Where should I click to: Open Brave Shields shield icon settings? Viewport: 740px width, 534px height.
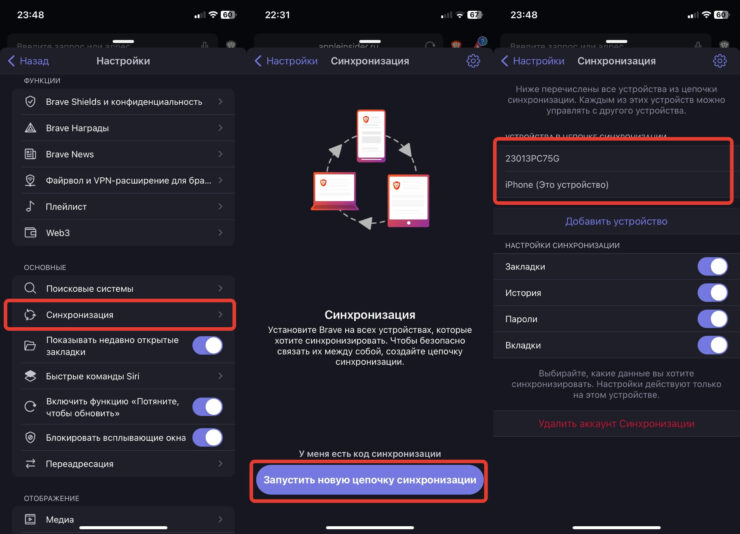[30, 101]
